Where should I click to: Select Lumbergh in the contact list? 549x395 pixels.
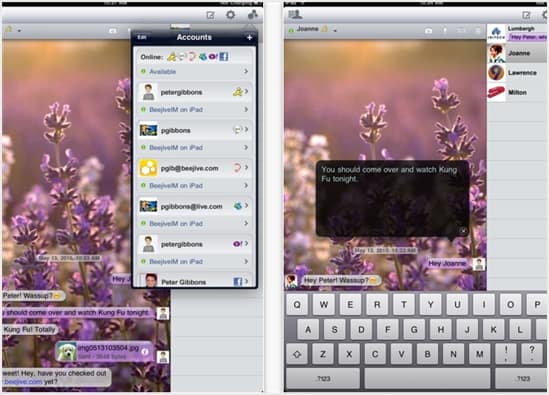[517, 33]
